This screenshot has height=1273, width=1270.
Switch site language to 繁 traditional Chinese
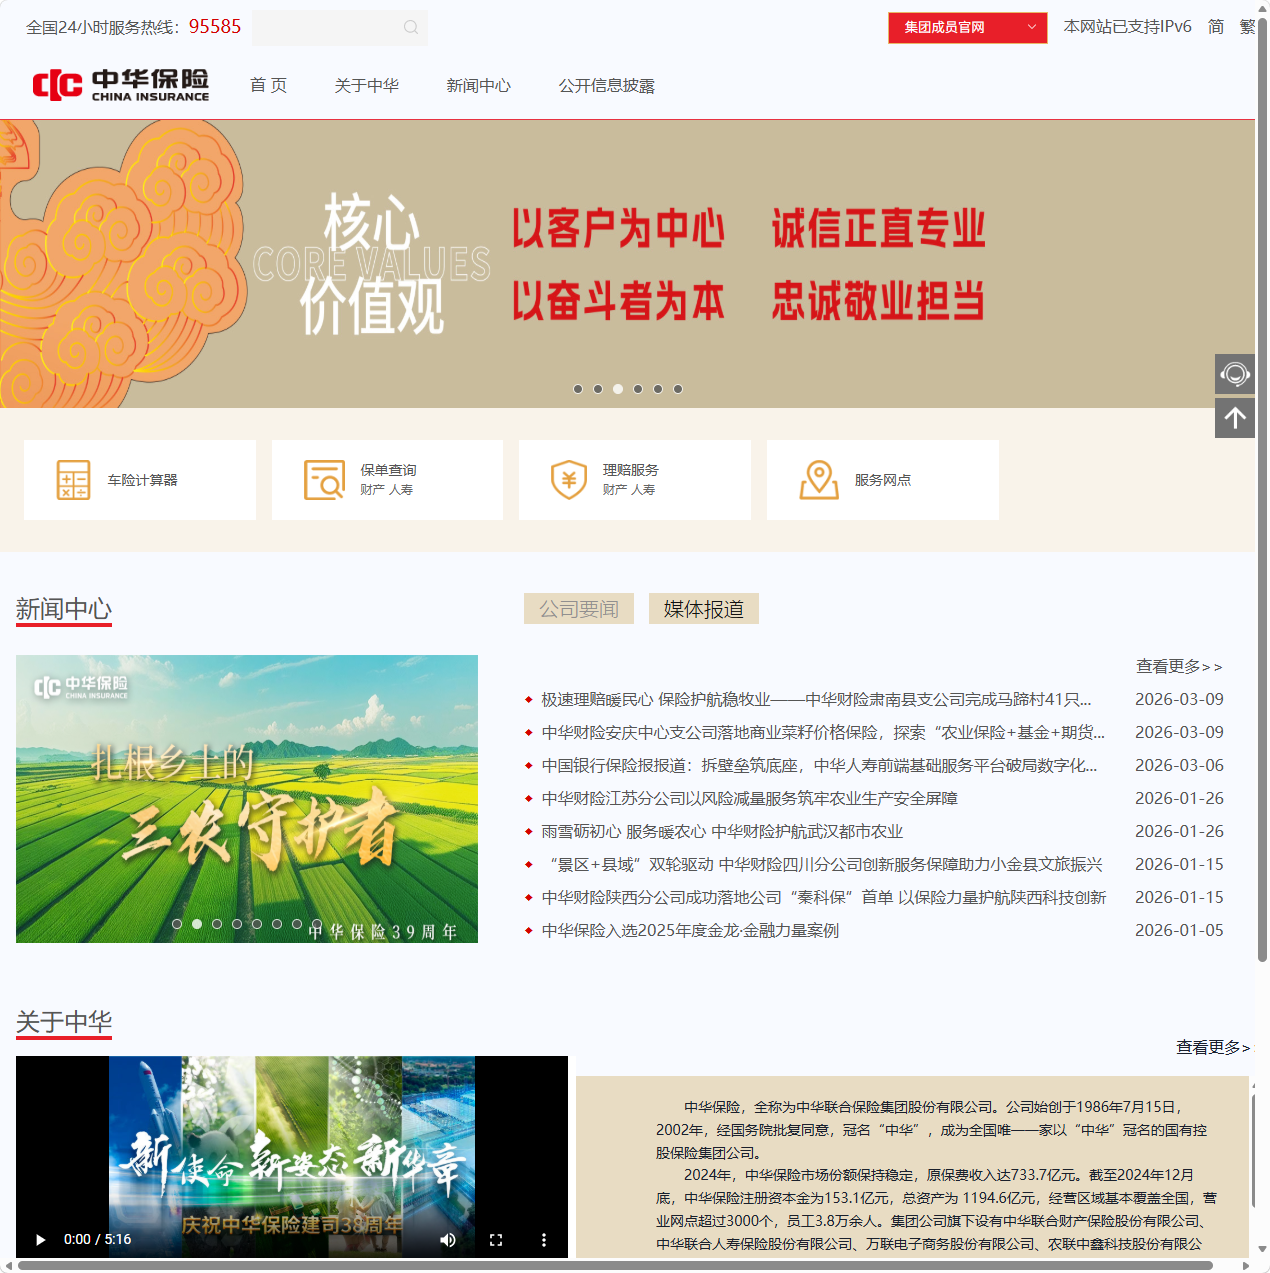1249,27
